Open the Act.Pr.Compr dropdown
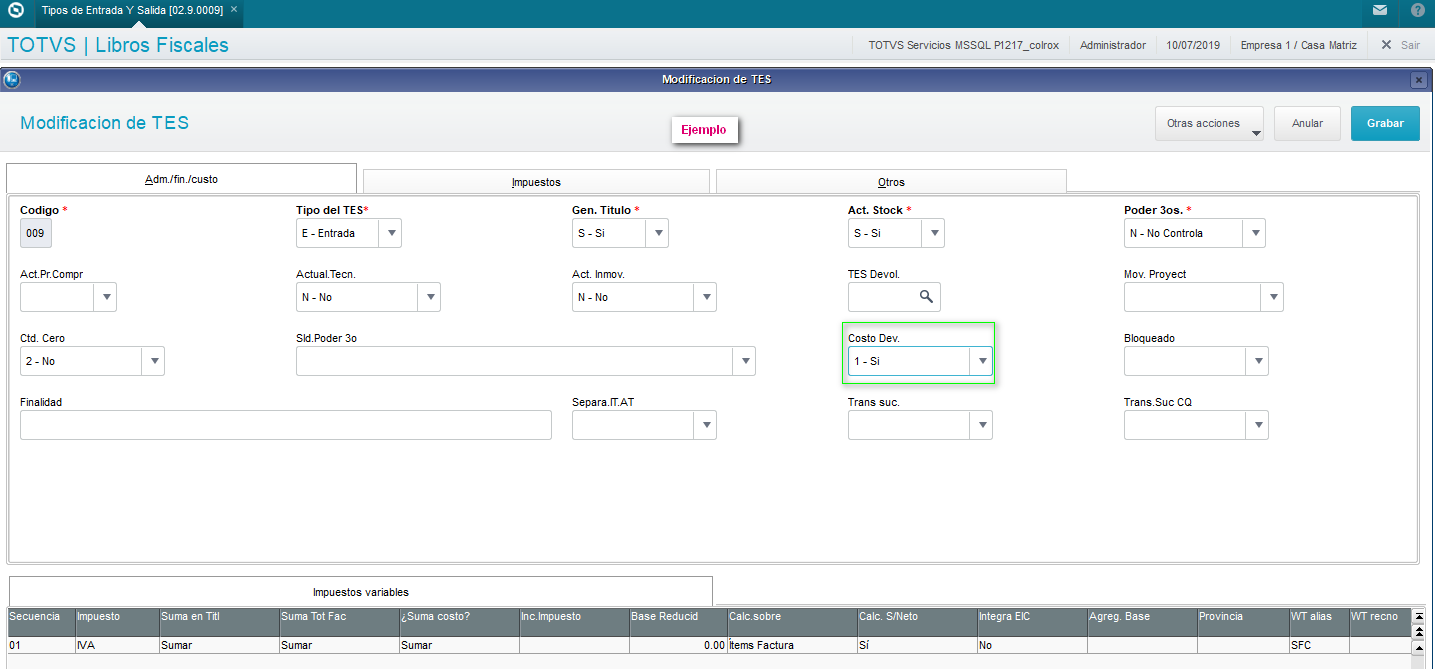 pyautogui.click(x=106, y=297)
